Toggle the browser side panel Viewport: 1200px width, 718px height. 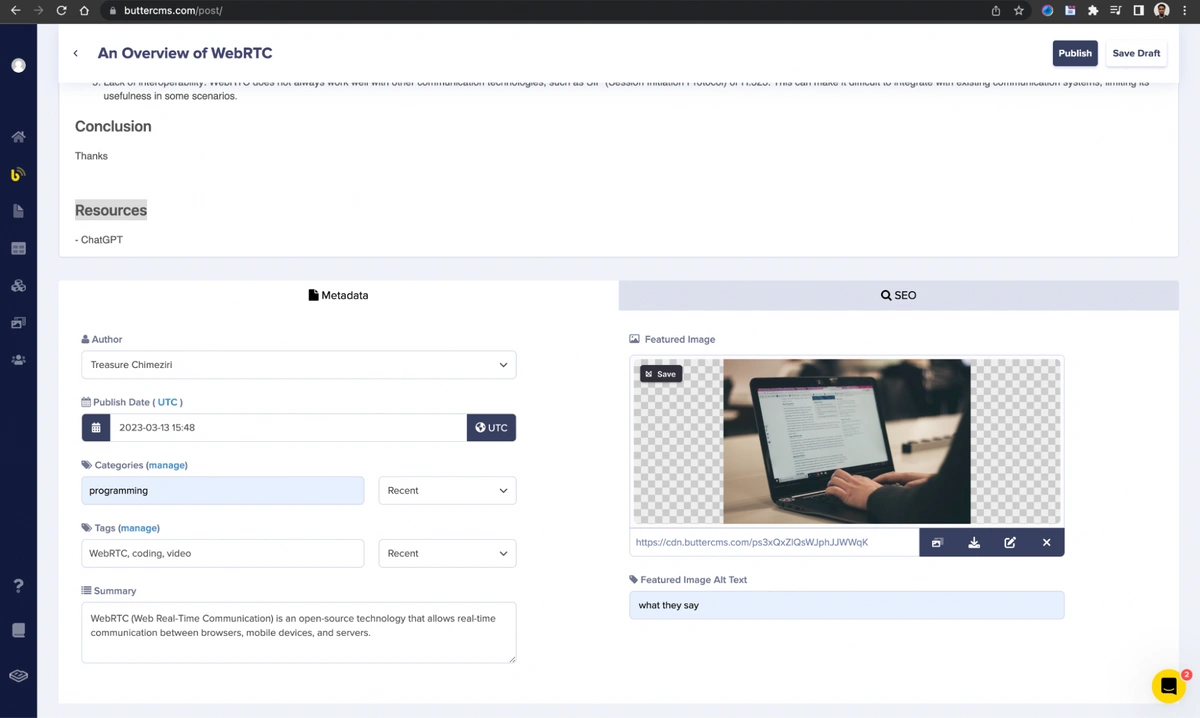[x=1138, y=10]
